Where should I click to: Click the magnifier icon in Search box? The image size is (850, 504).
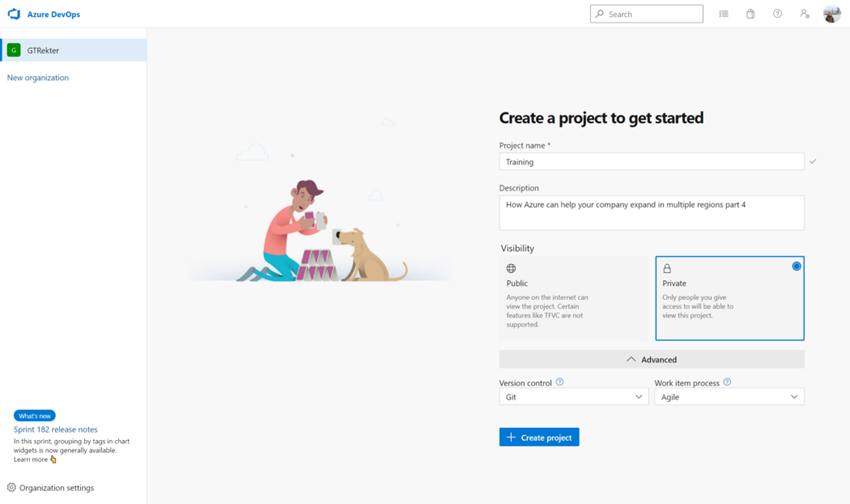click(600, 14)
